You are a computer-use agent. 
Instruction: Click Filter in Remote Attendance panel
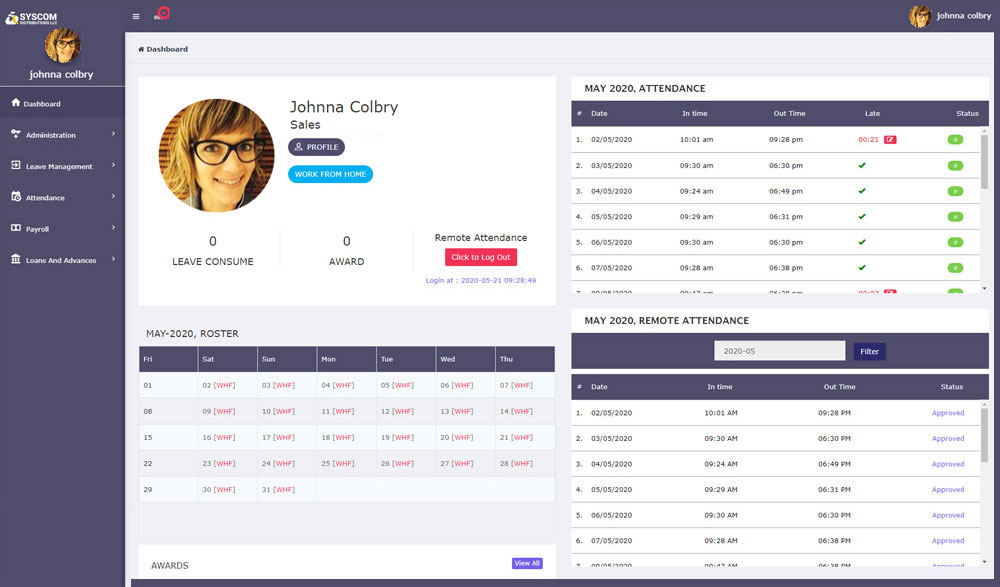869,351
